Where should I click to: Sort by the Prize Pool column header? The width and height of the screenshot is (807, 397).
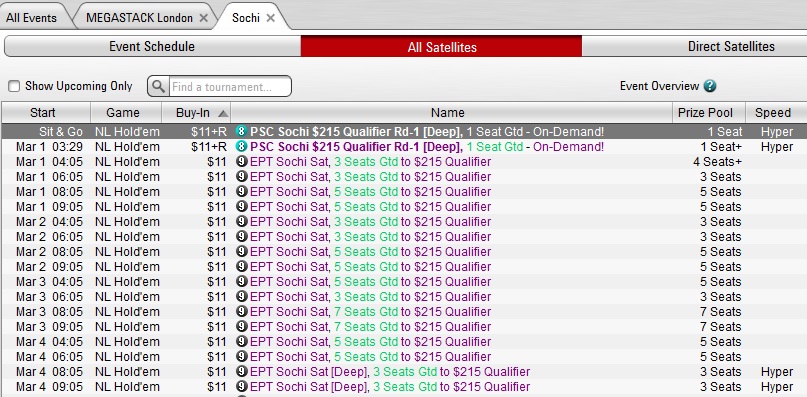point(709,113)
